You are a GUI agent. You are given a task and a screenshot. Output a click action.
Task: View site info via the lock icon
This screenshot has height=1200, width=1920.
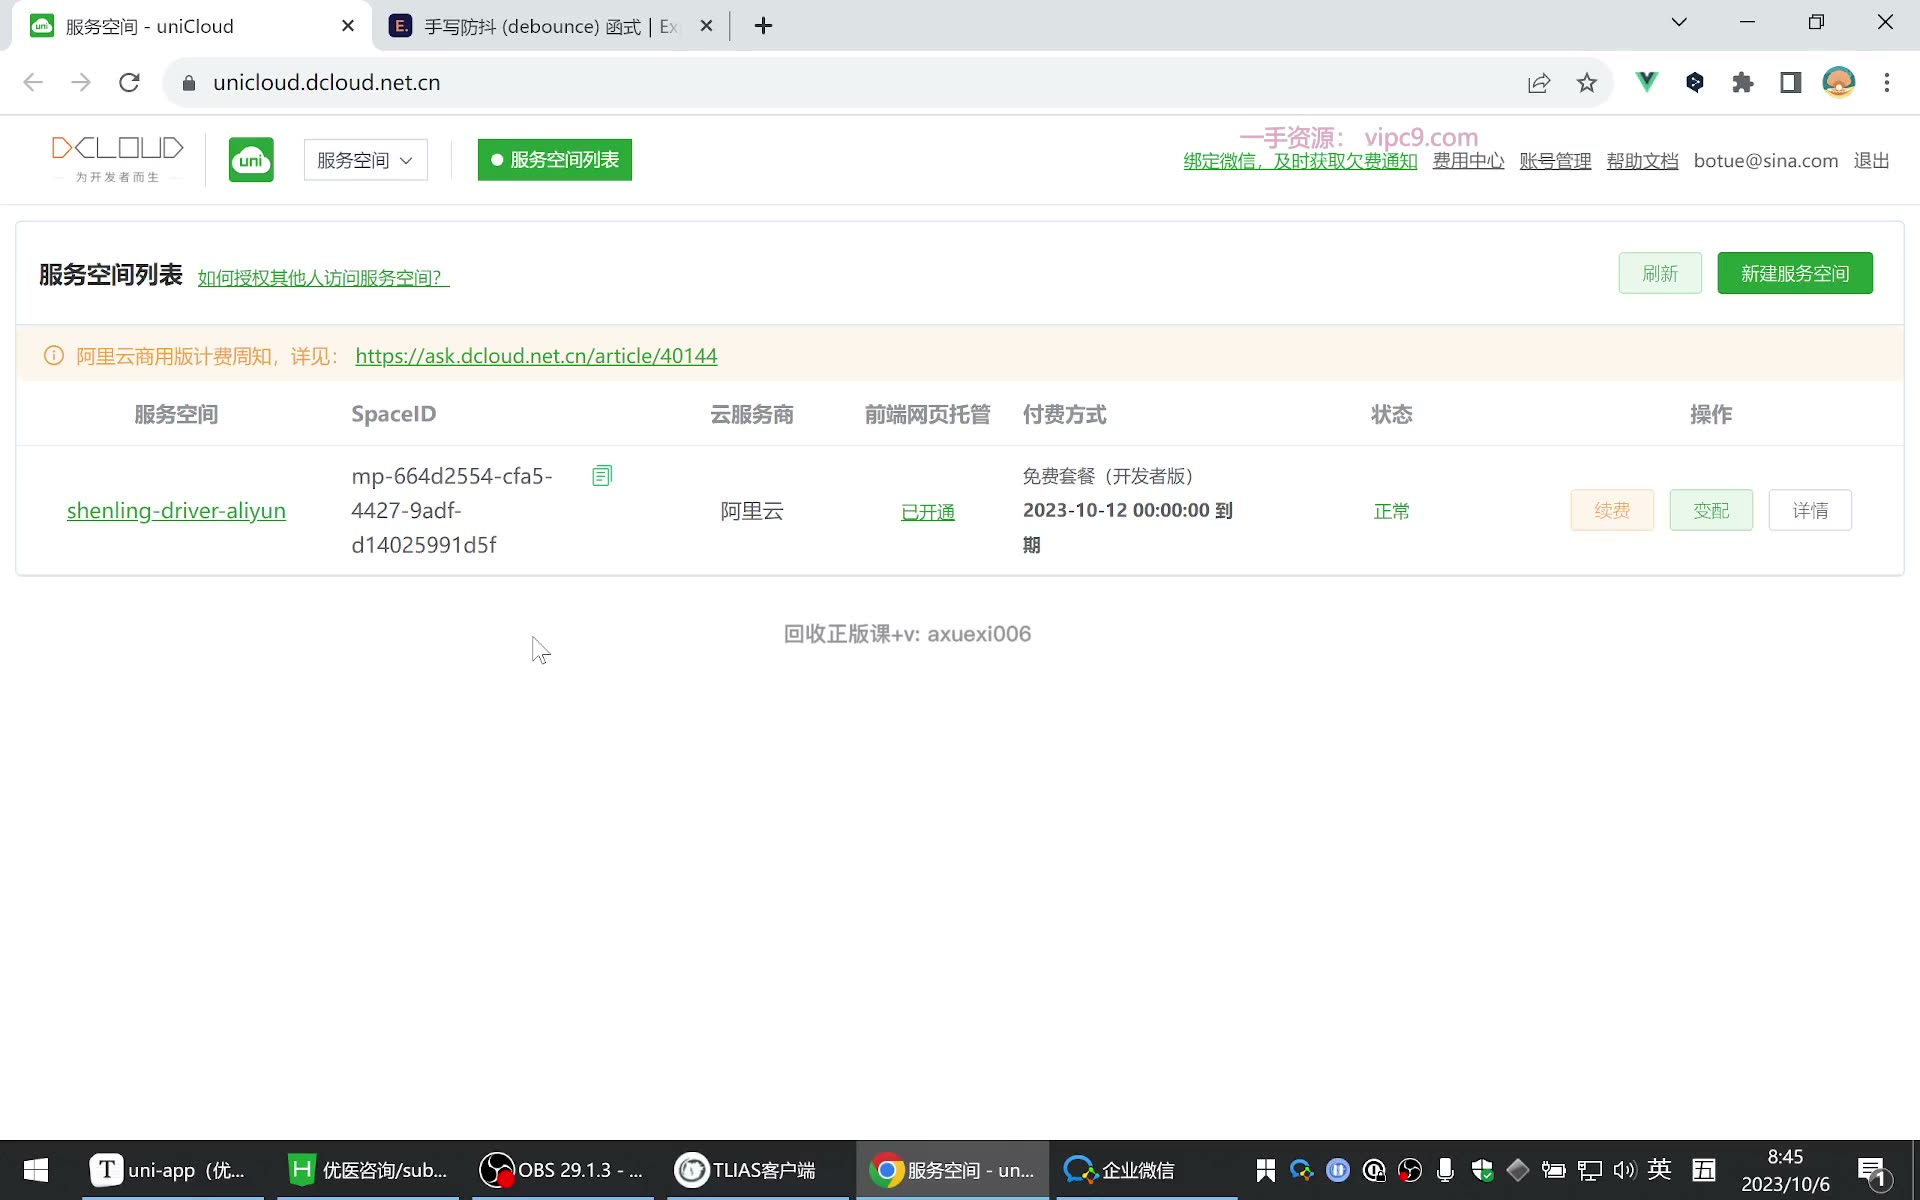point(189,83)
